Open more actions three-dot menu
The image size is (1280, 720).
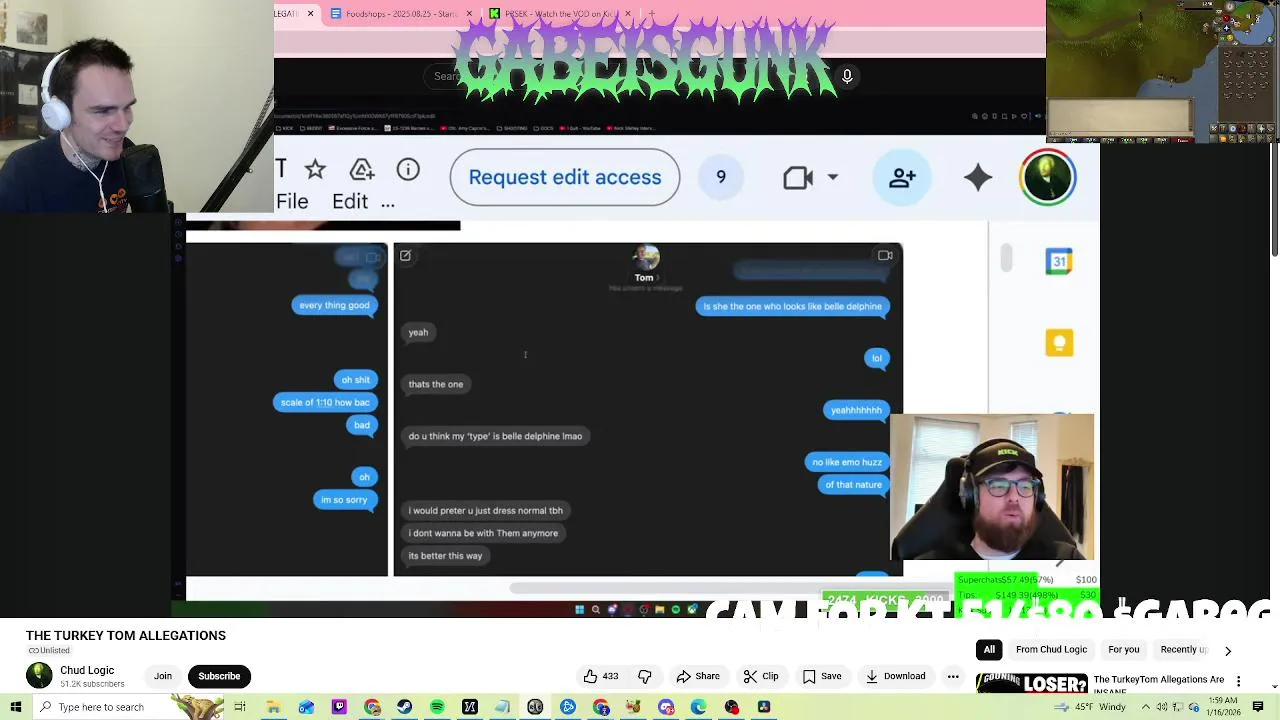click(x=953, y=676)
